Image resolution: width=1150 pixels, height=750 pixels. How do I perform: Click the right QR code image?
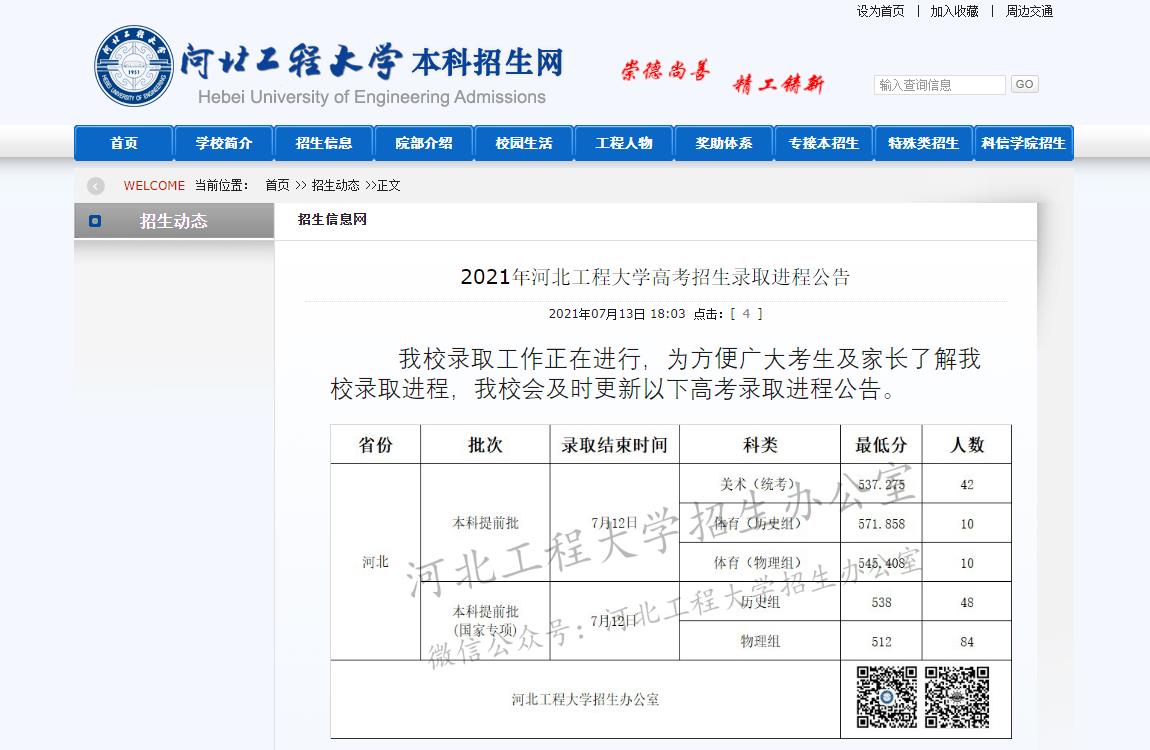pos(956,697)
